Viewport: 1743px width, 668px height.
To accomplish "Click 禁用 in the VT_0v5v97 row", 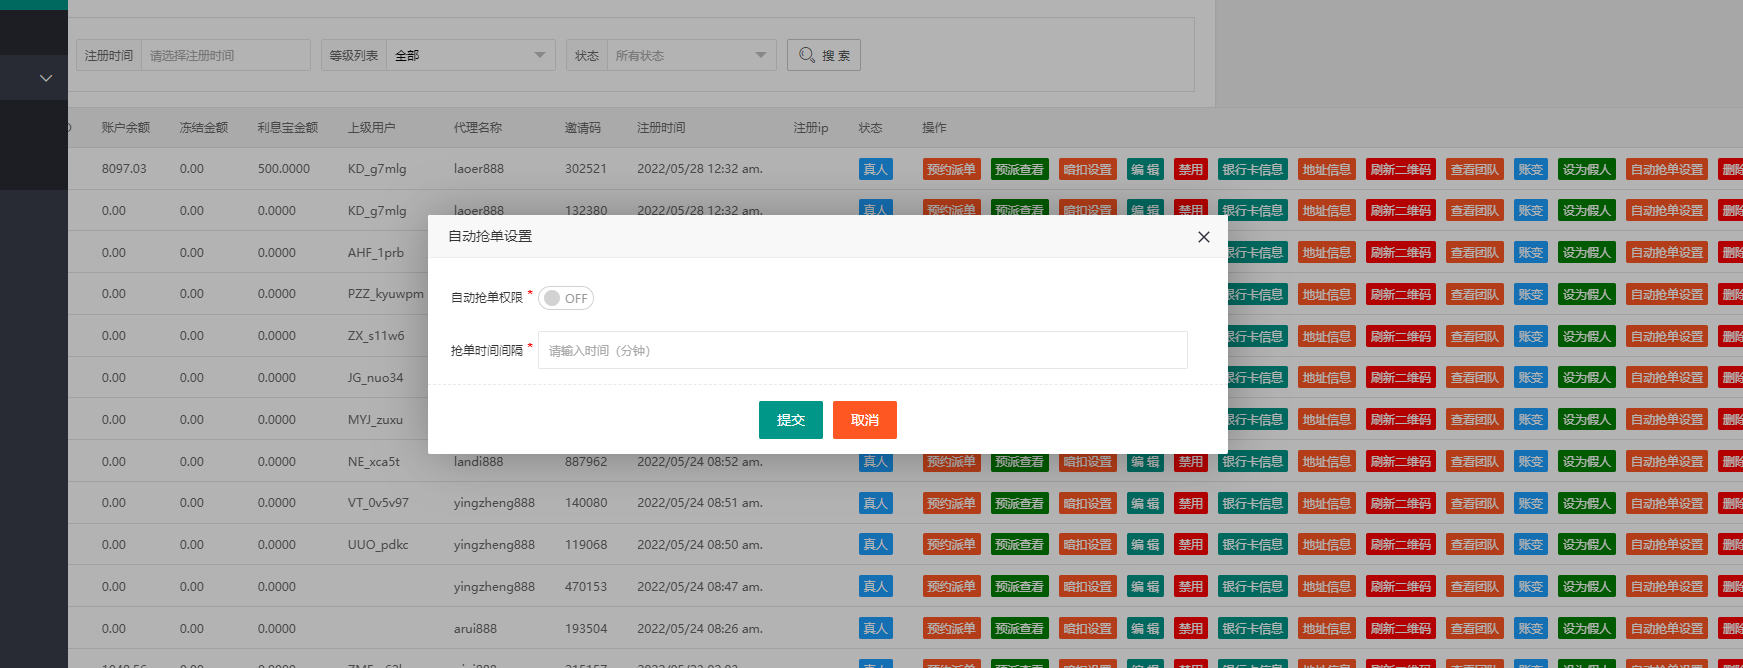I will (1191, 504).
